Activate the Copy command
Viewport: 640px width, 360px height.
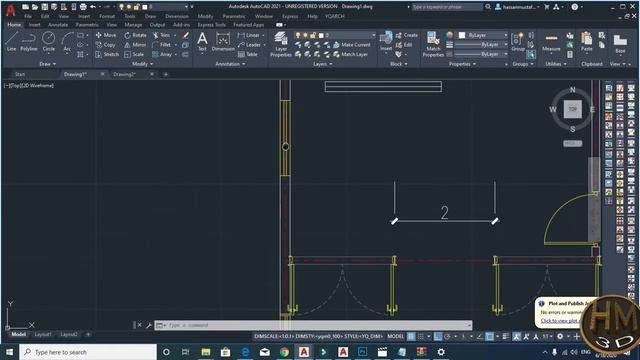click(106, 44)
